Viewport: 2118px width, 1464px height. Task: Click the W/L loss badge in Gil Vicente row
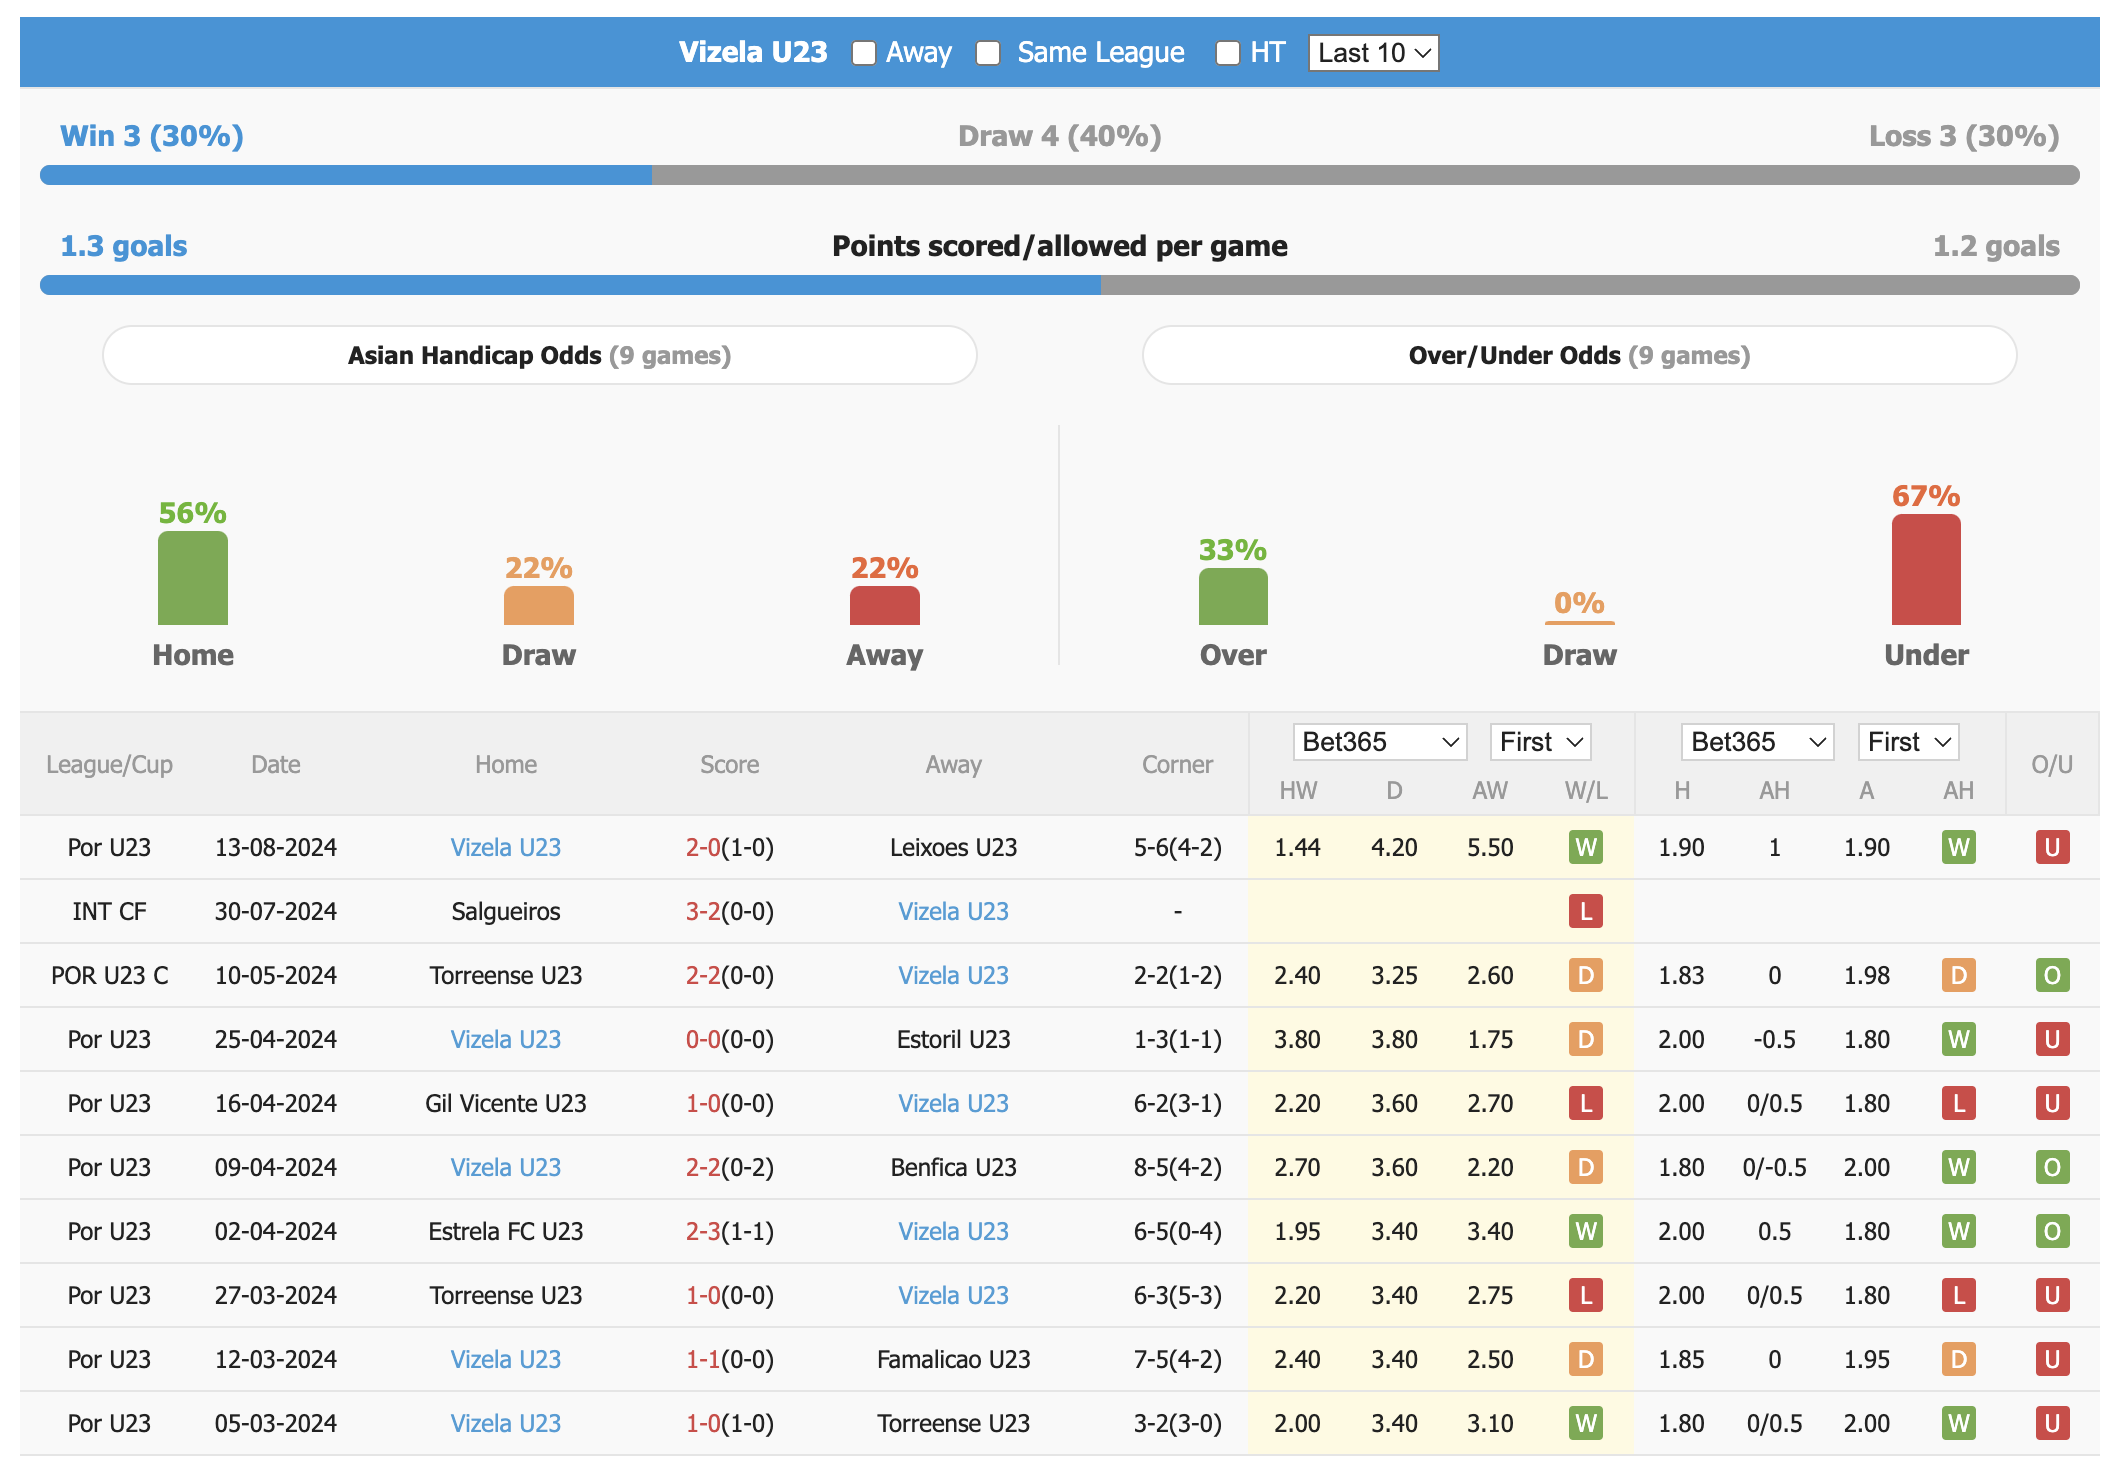1586,1103
